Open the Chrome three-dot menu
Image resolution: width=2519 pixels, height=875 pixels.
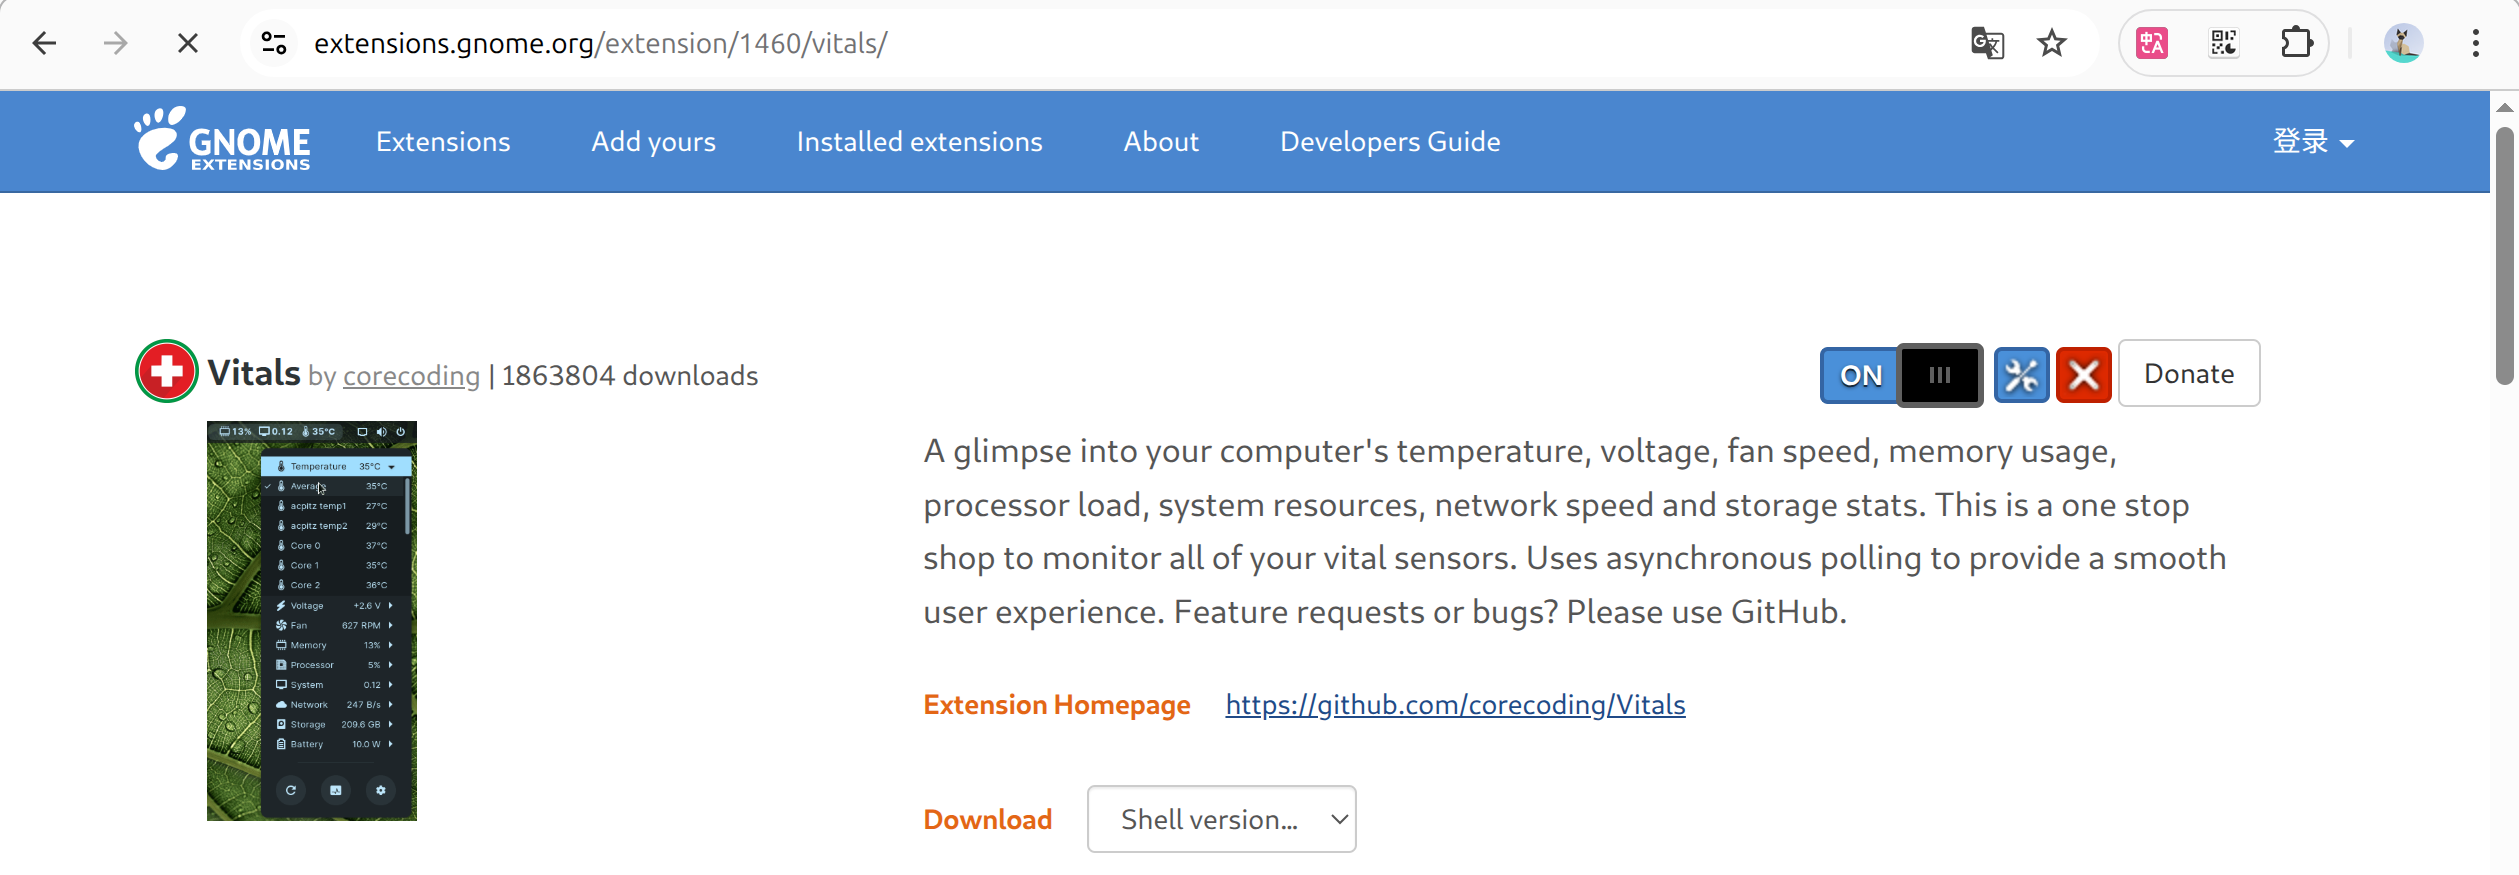(x=2475, y=43)
